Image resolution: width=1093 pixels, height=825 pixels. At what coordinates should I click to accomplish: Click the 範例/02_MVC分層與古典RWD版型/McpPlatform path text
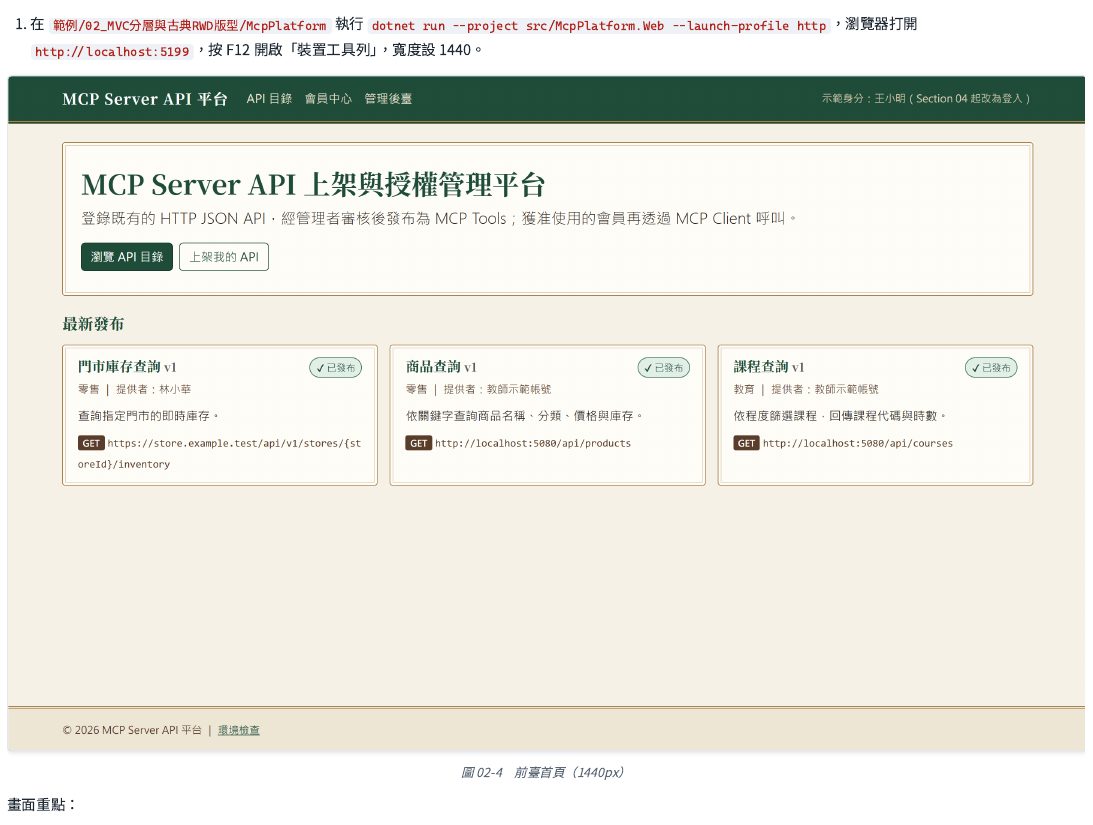[x=190, y=26]
